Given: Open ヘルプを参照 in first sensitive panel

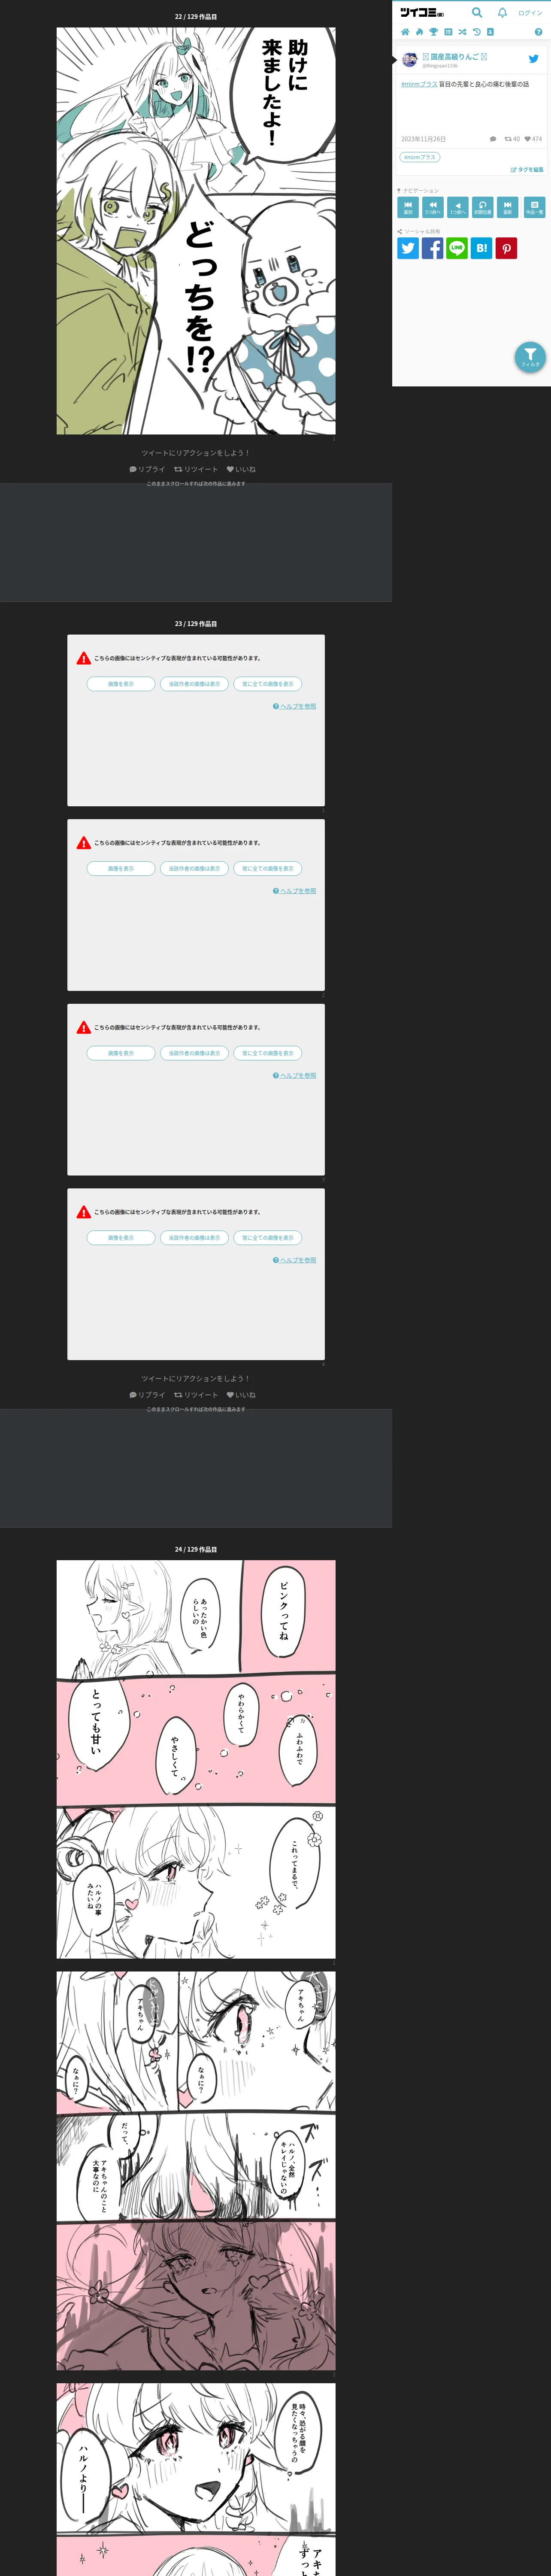Looking at the screenshot, I should 295,706.
